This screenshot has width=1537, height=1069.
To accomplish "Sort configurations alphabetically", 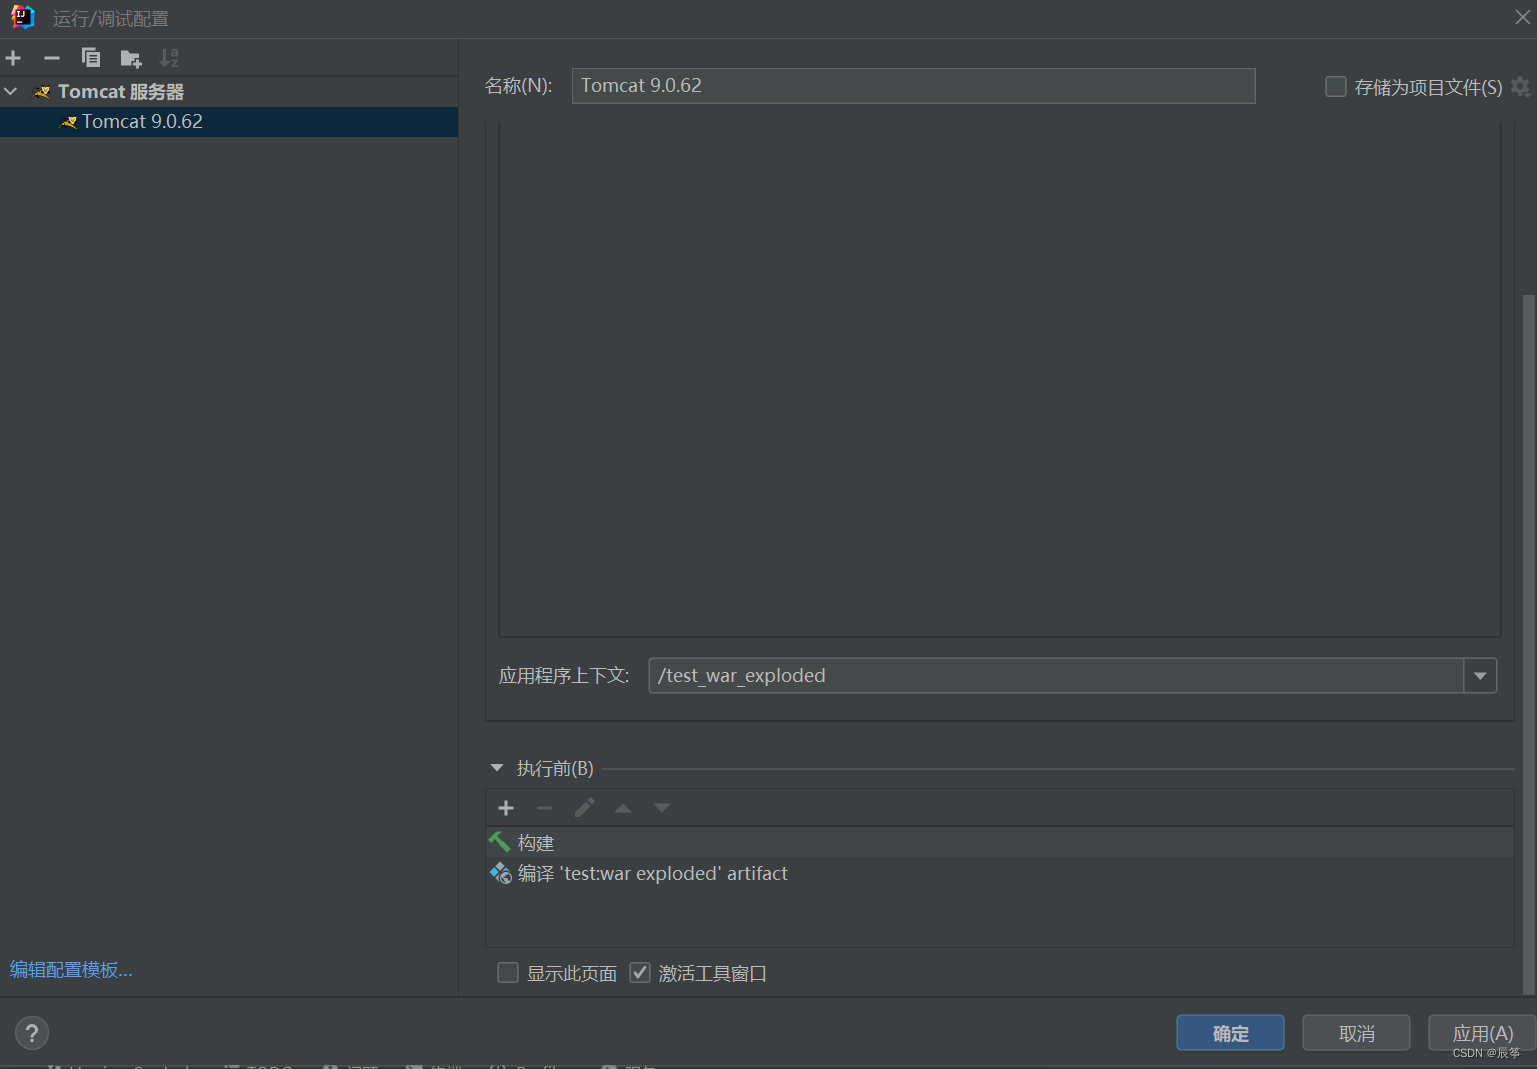I will [x=169, y=58].
